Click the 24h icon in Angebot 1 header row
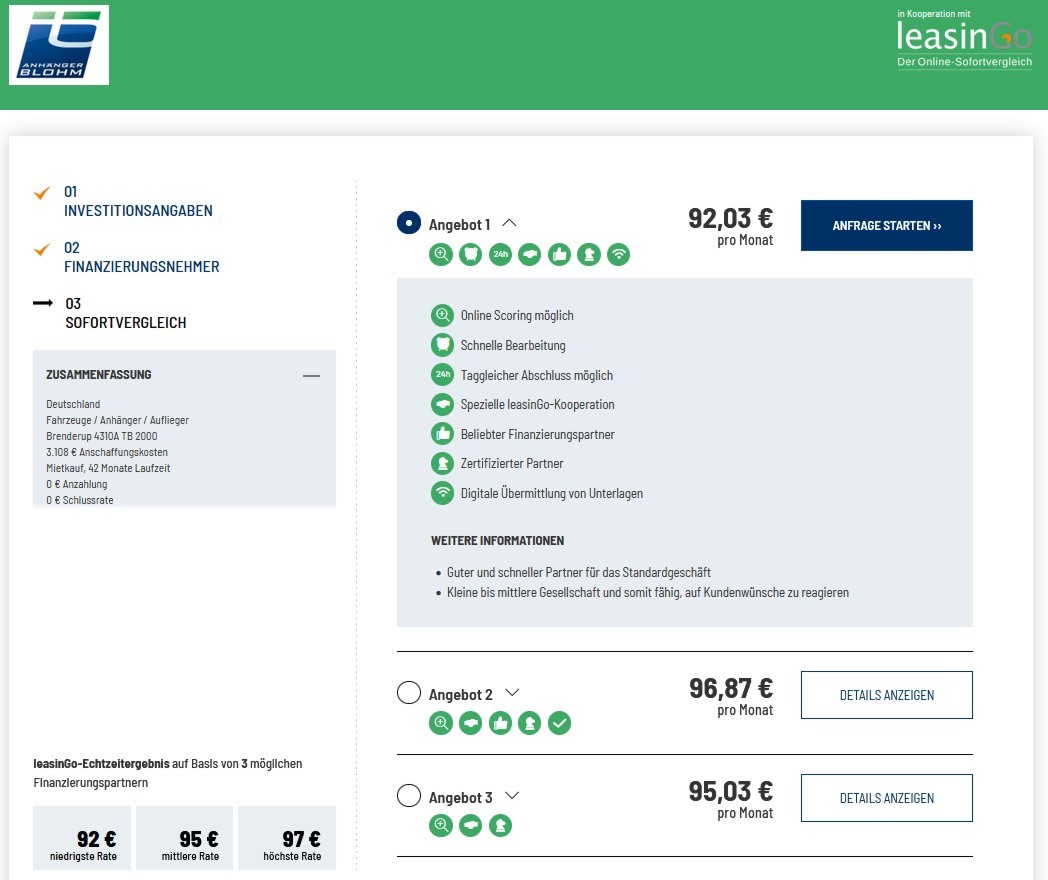This screenshot has height=880, width=1048. point(500,255)
